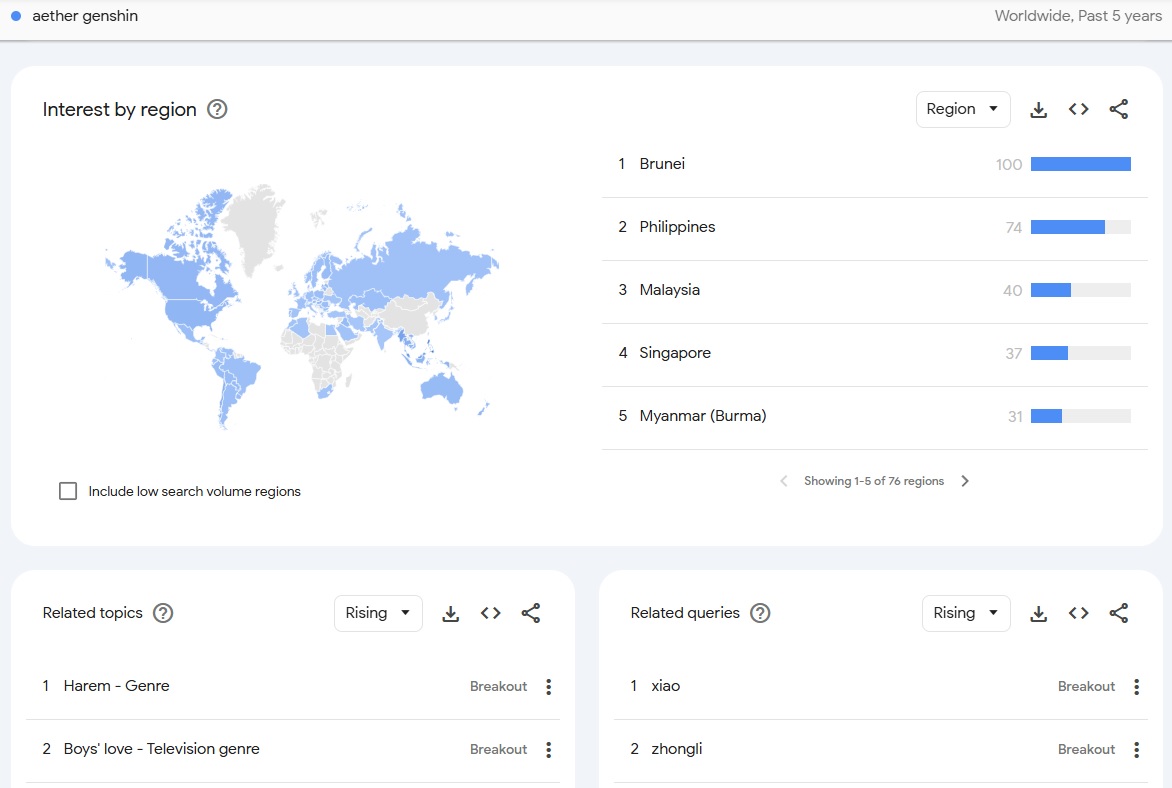This screenshot has height=788, width=1172.
Task: Share the Related queries widget
Action: (x=1119, y=613)
